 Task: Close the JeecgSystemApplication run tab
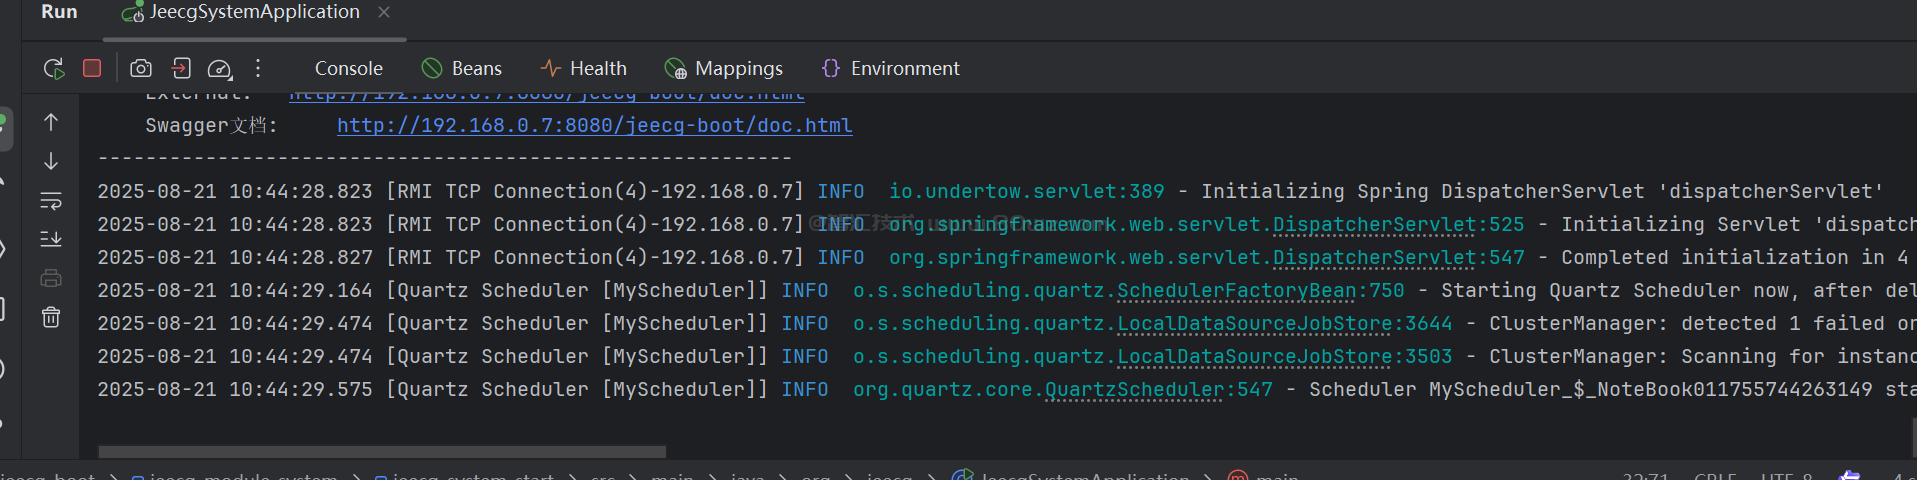click(x=384, y=12)
